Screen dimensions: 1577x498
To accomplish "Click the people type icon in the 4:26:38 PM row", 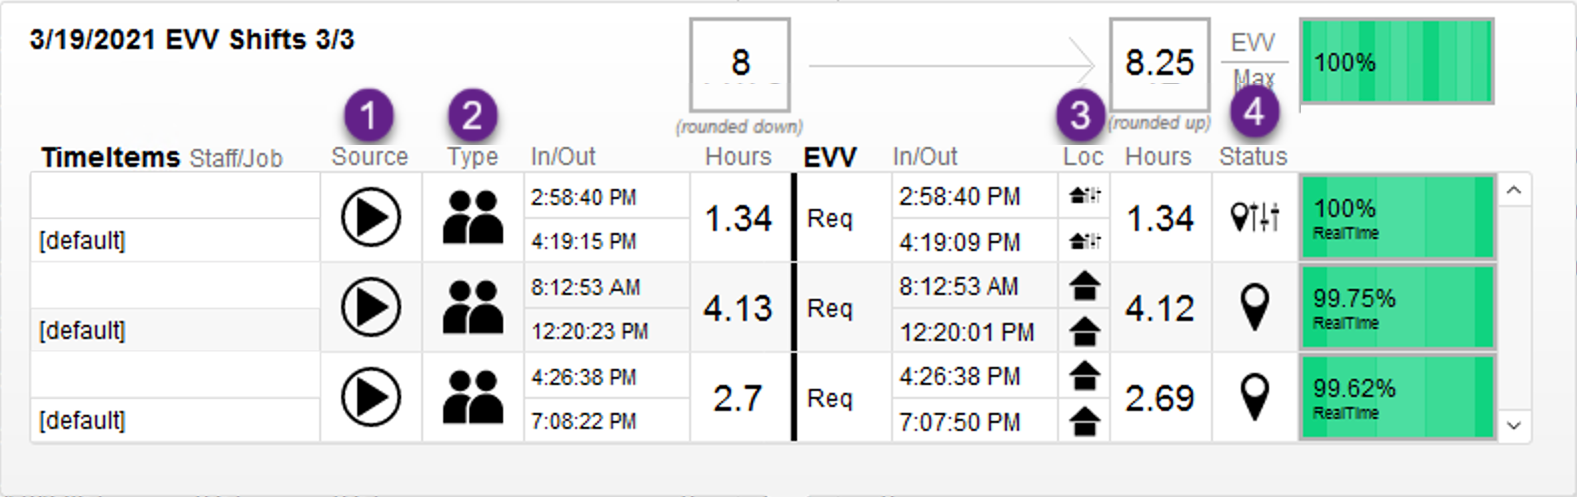I will (x=472, y=397).
